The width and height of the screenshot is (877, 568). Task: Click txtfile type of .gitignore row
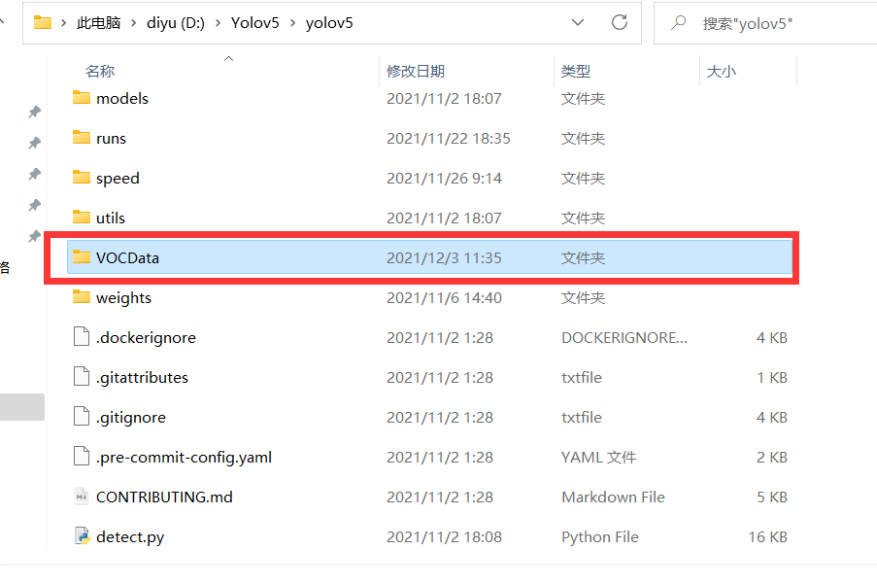tap(582, 418)
